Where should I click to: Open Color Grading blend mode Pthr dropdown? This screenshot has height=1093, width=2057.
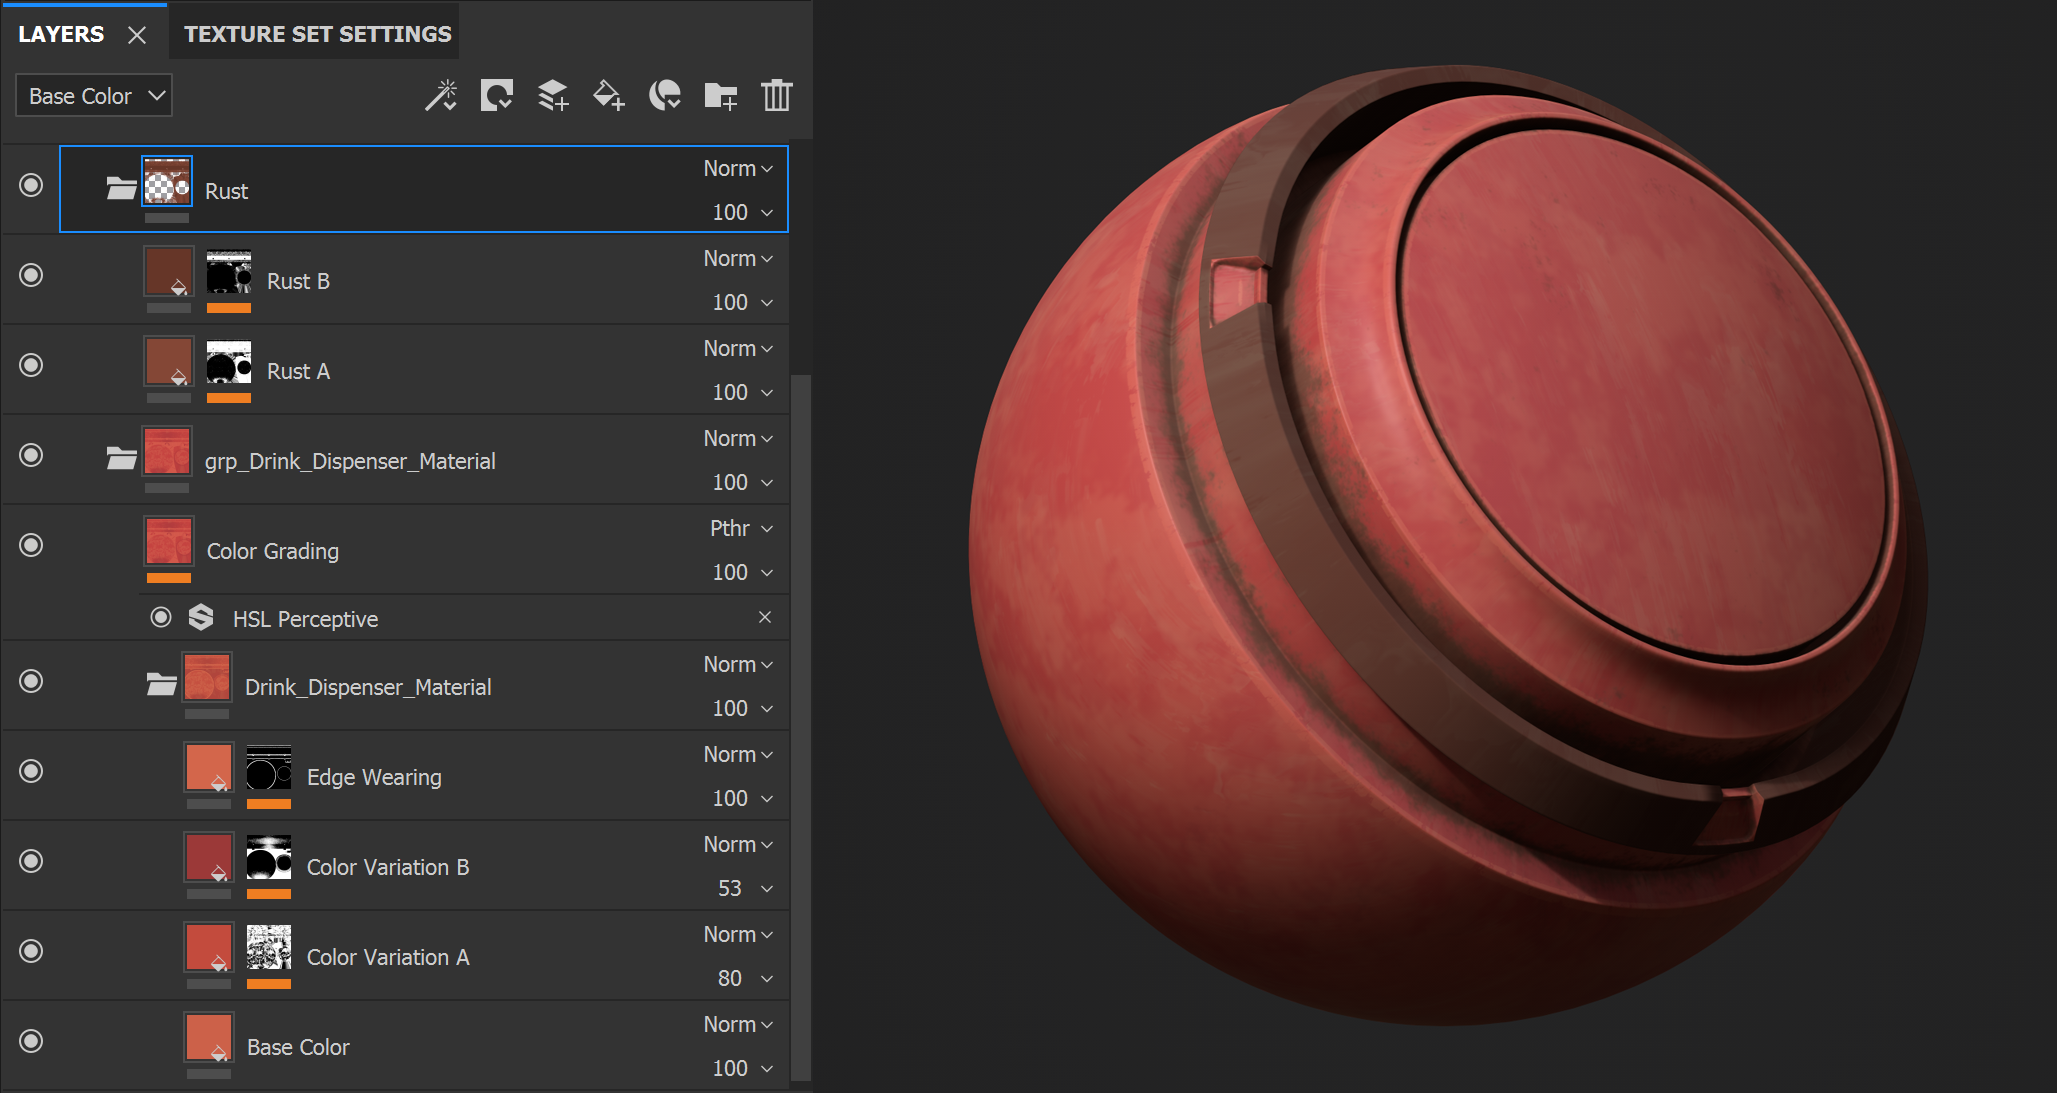tap(741, 528)
